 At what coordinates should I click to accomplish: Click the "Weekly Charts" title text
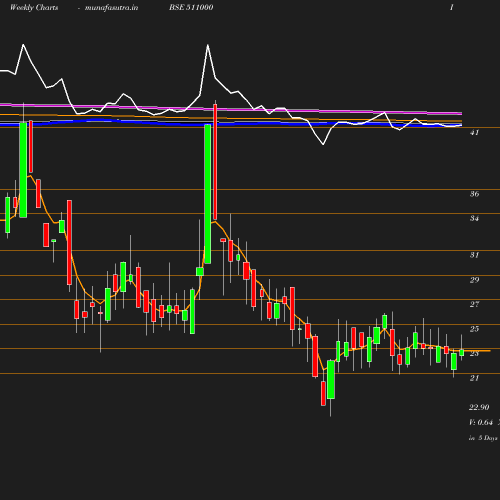coord(34,8)
